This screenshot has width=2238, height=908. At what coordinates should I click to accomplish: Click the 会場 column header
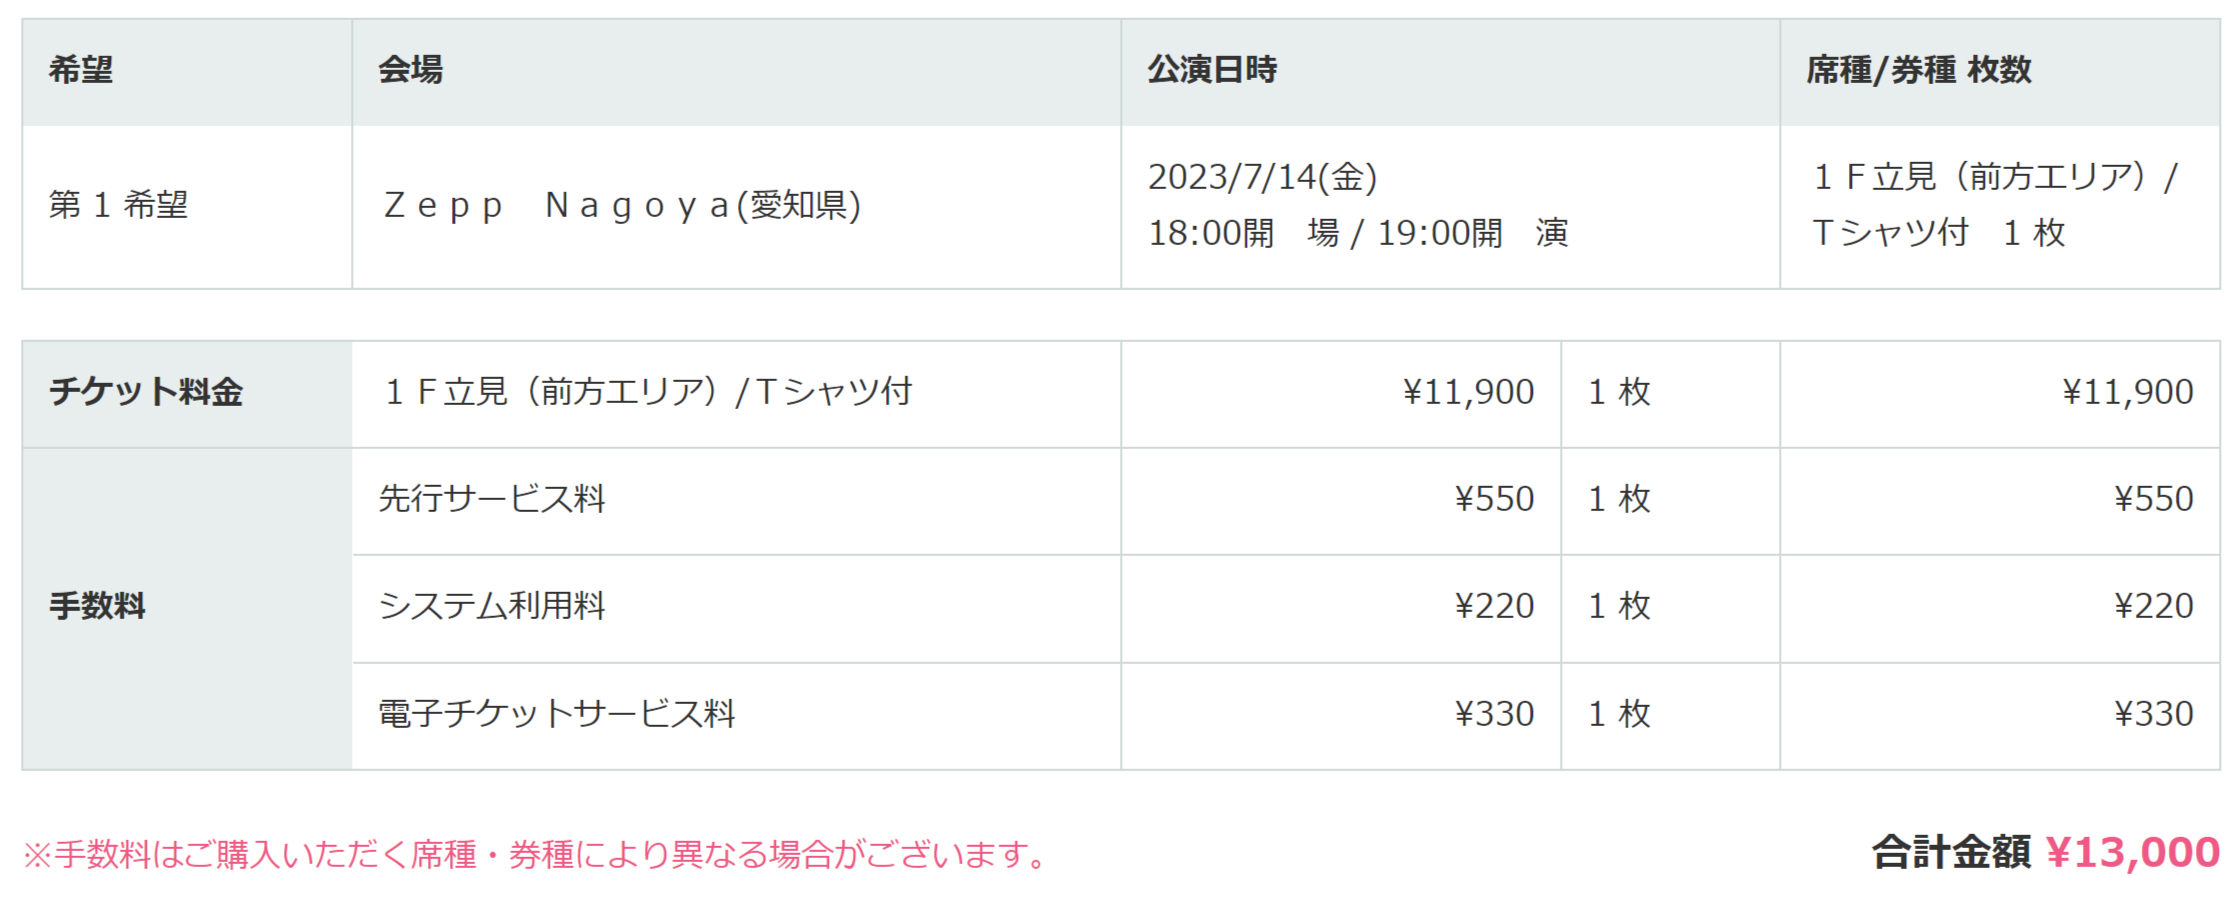tap(736, 72)
